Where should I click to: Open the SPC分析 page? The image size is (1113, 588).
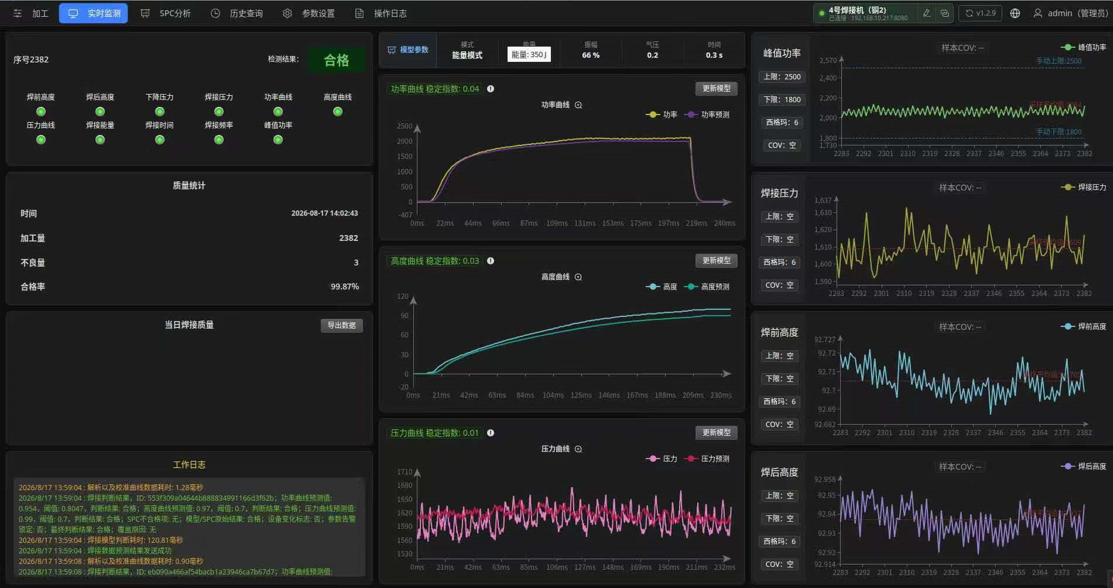pos(165,13)
